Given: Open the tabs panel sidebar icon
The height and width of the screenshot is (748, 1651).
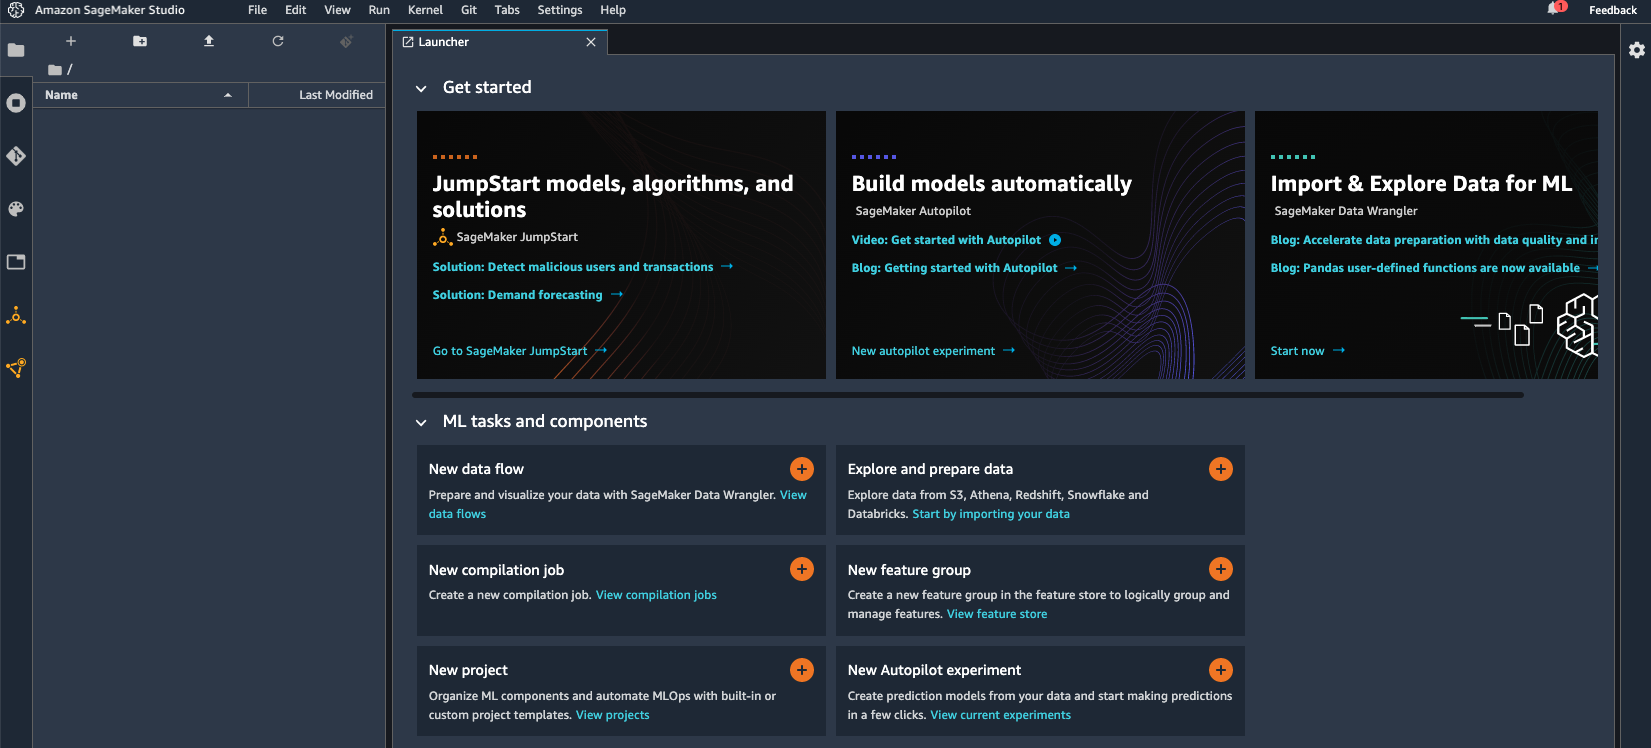Looking at the screenshot, I should click(16, 262).
